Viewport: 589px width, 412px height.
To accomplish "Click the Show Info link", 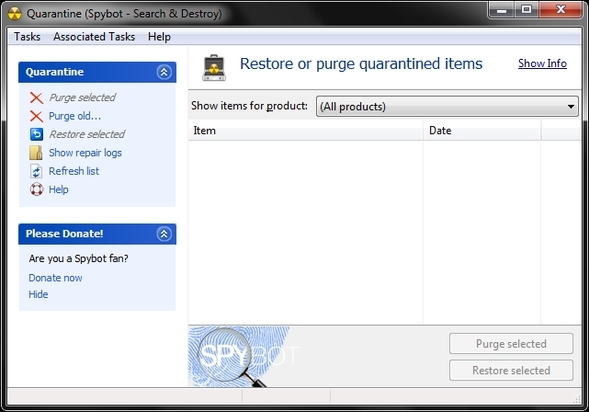I will [x=542, y=63].
